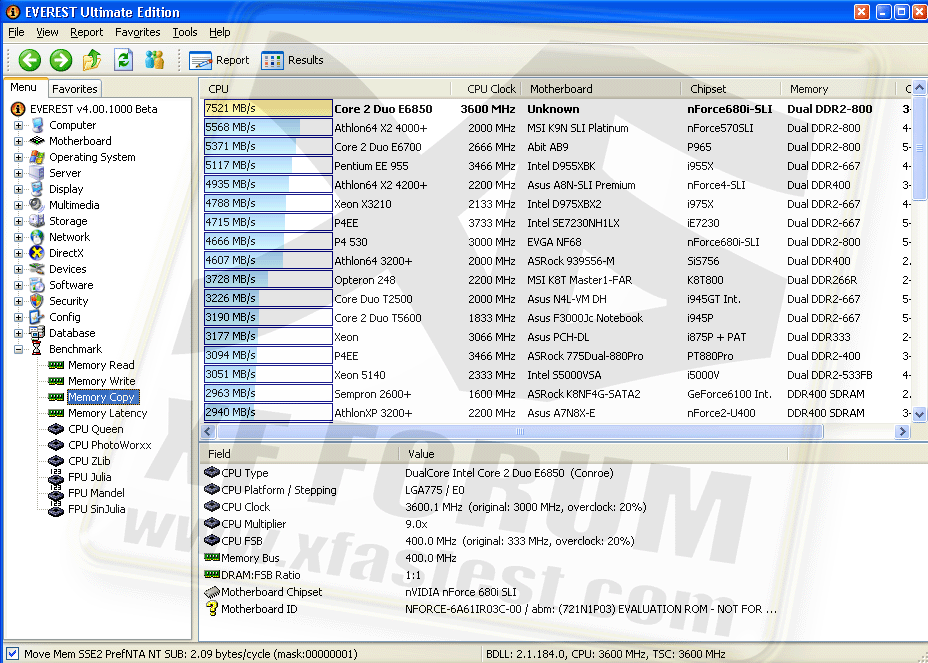
Task: Select Memory Copy benchmark
Action: 101,397
